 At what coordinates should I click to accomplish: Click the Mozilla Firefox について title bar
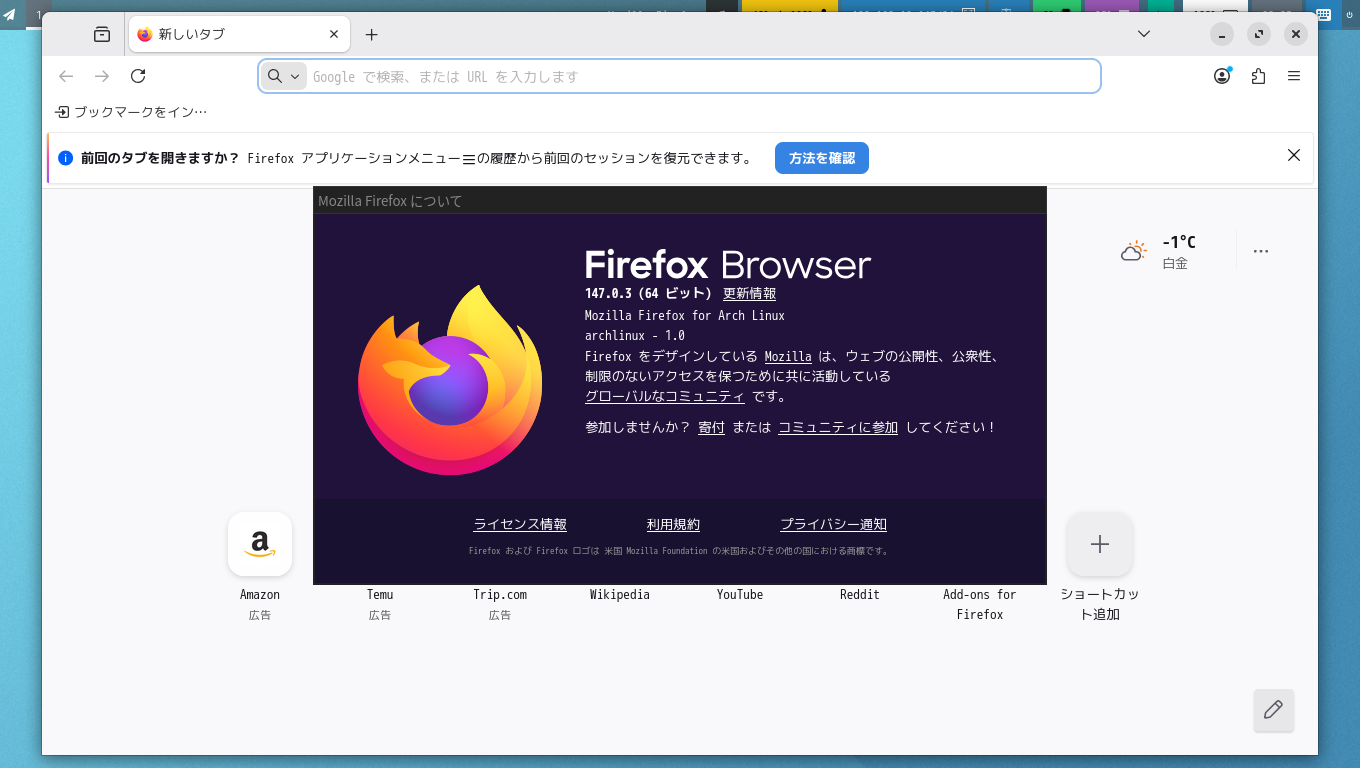(680, 201)
